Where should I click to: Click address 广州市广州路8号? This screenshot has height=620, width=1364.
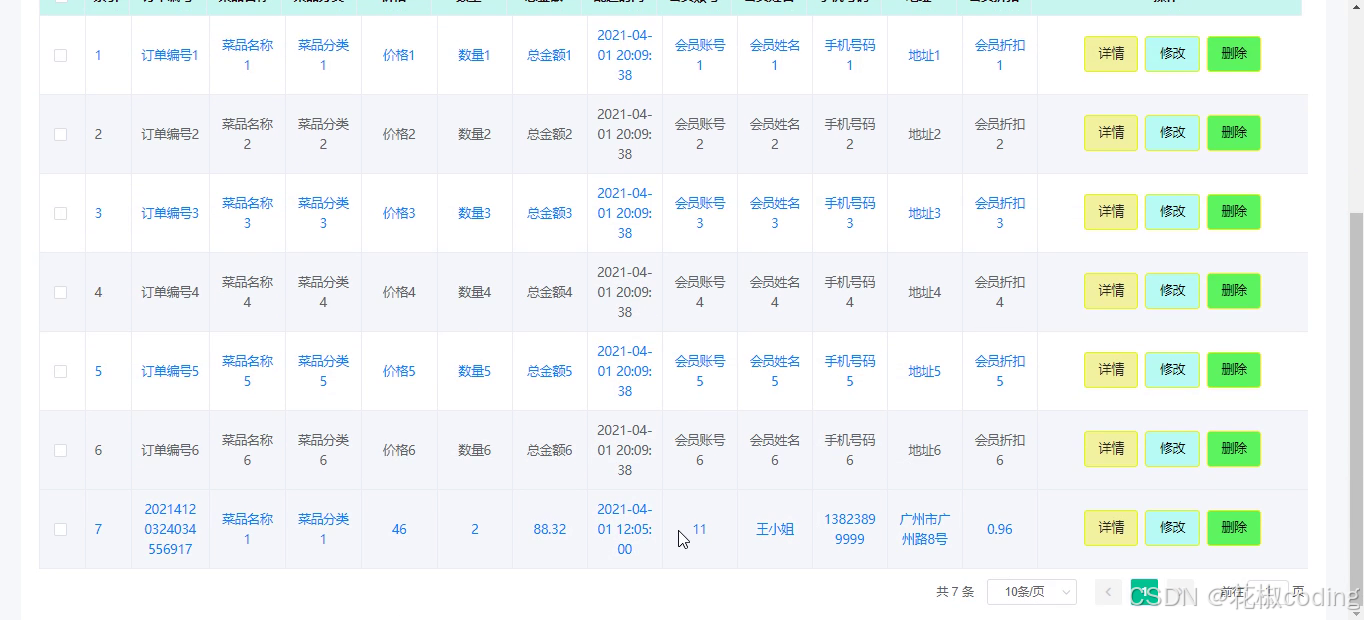pos(925,529)
